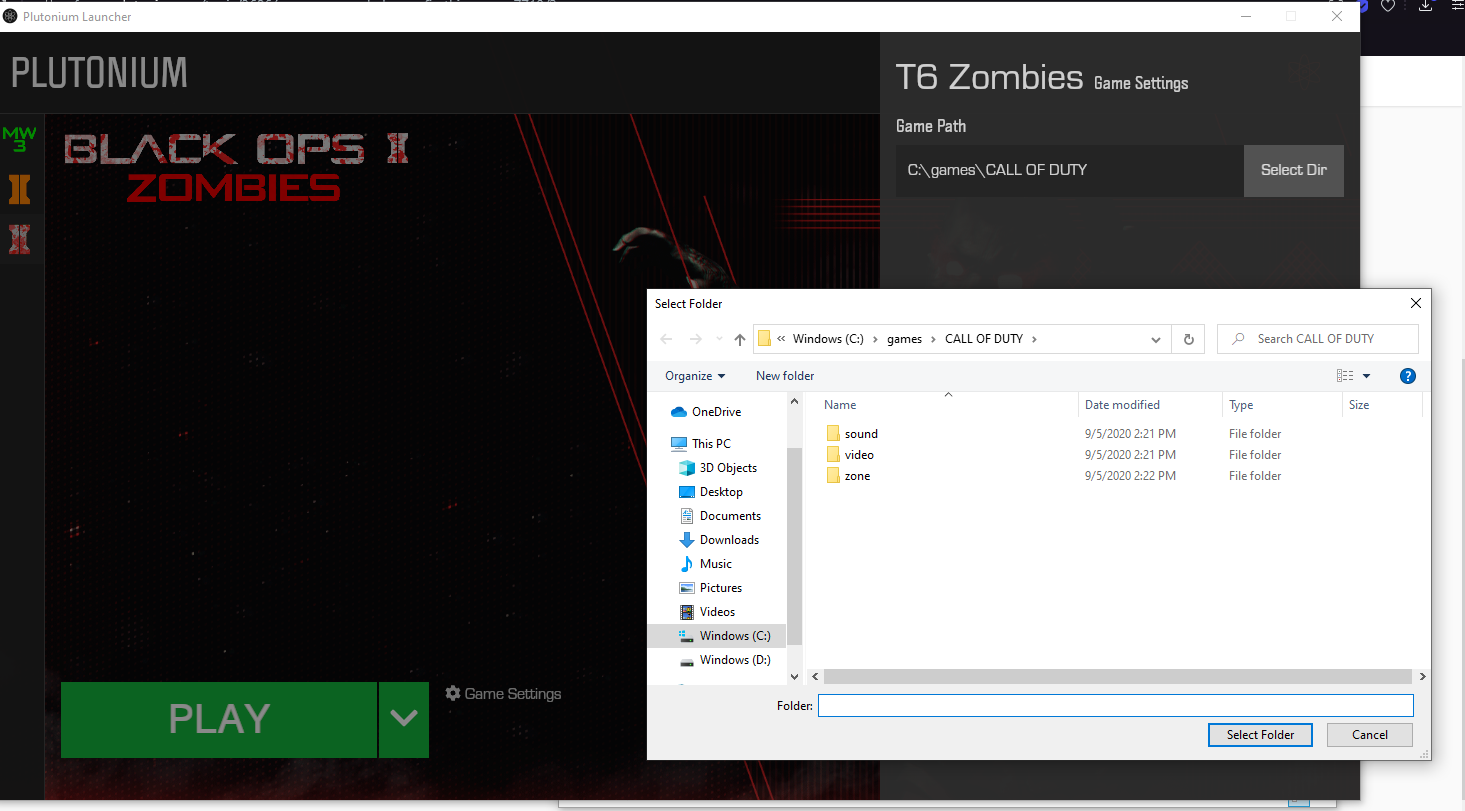Sort by Name column header
The height and width of the screenshot is (811, 1465).
click(x=840, y=405)
